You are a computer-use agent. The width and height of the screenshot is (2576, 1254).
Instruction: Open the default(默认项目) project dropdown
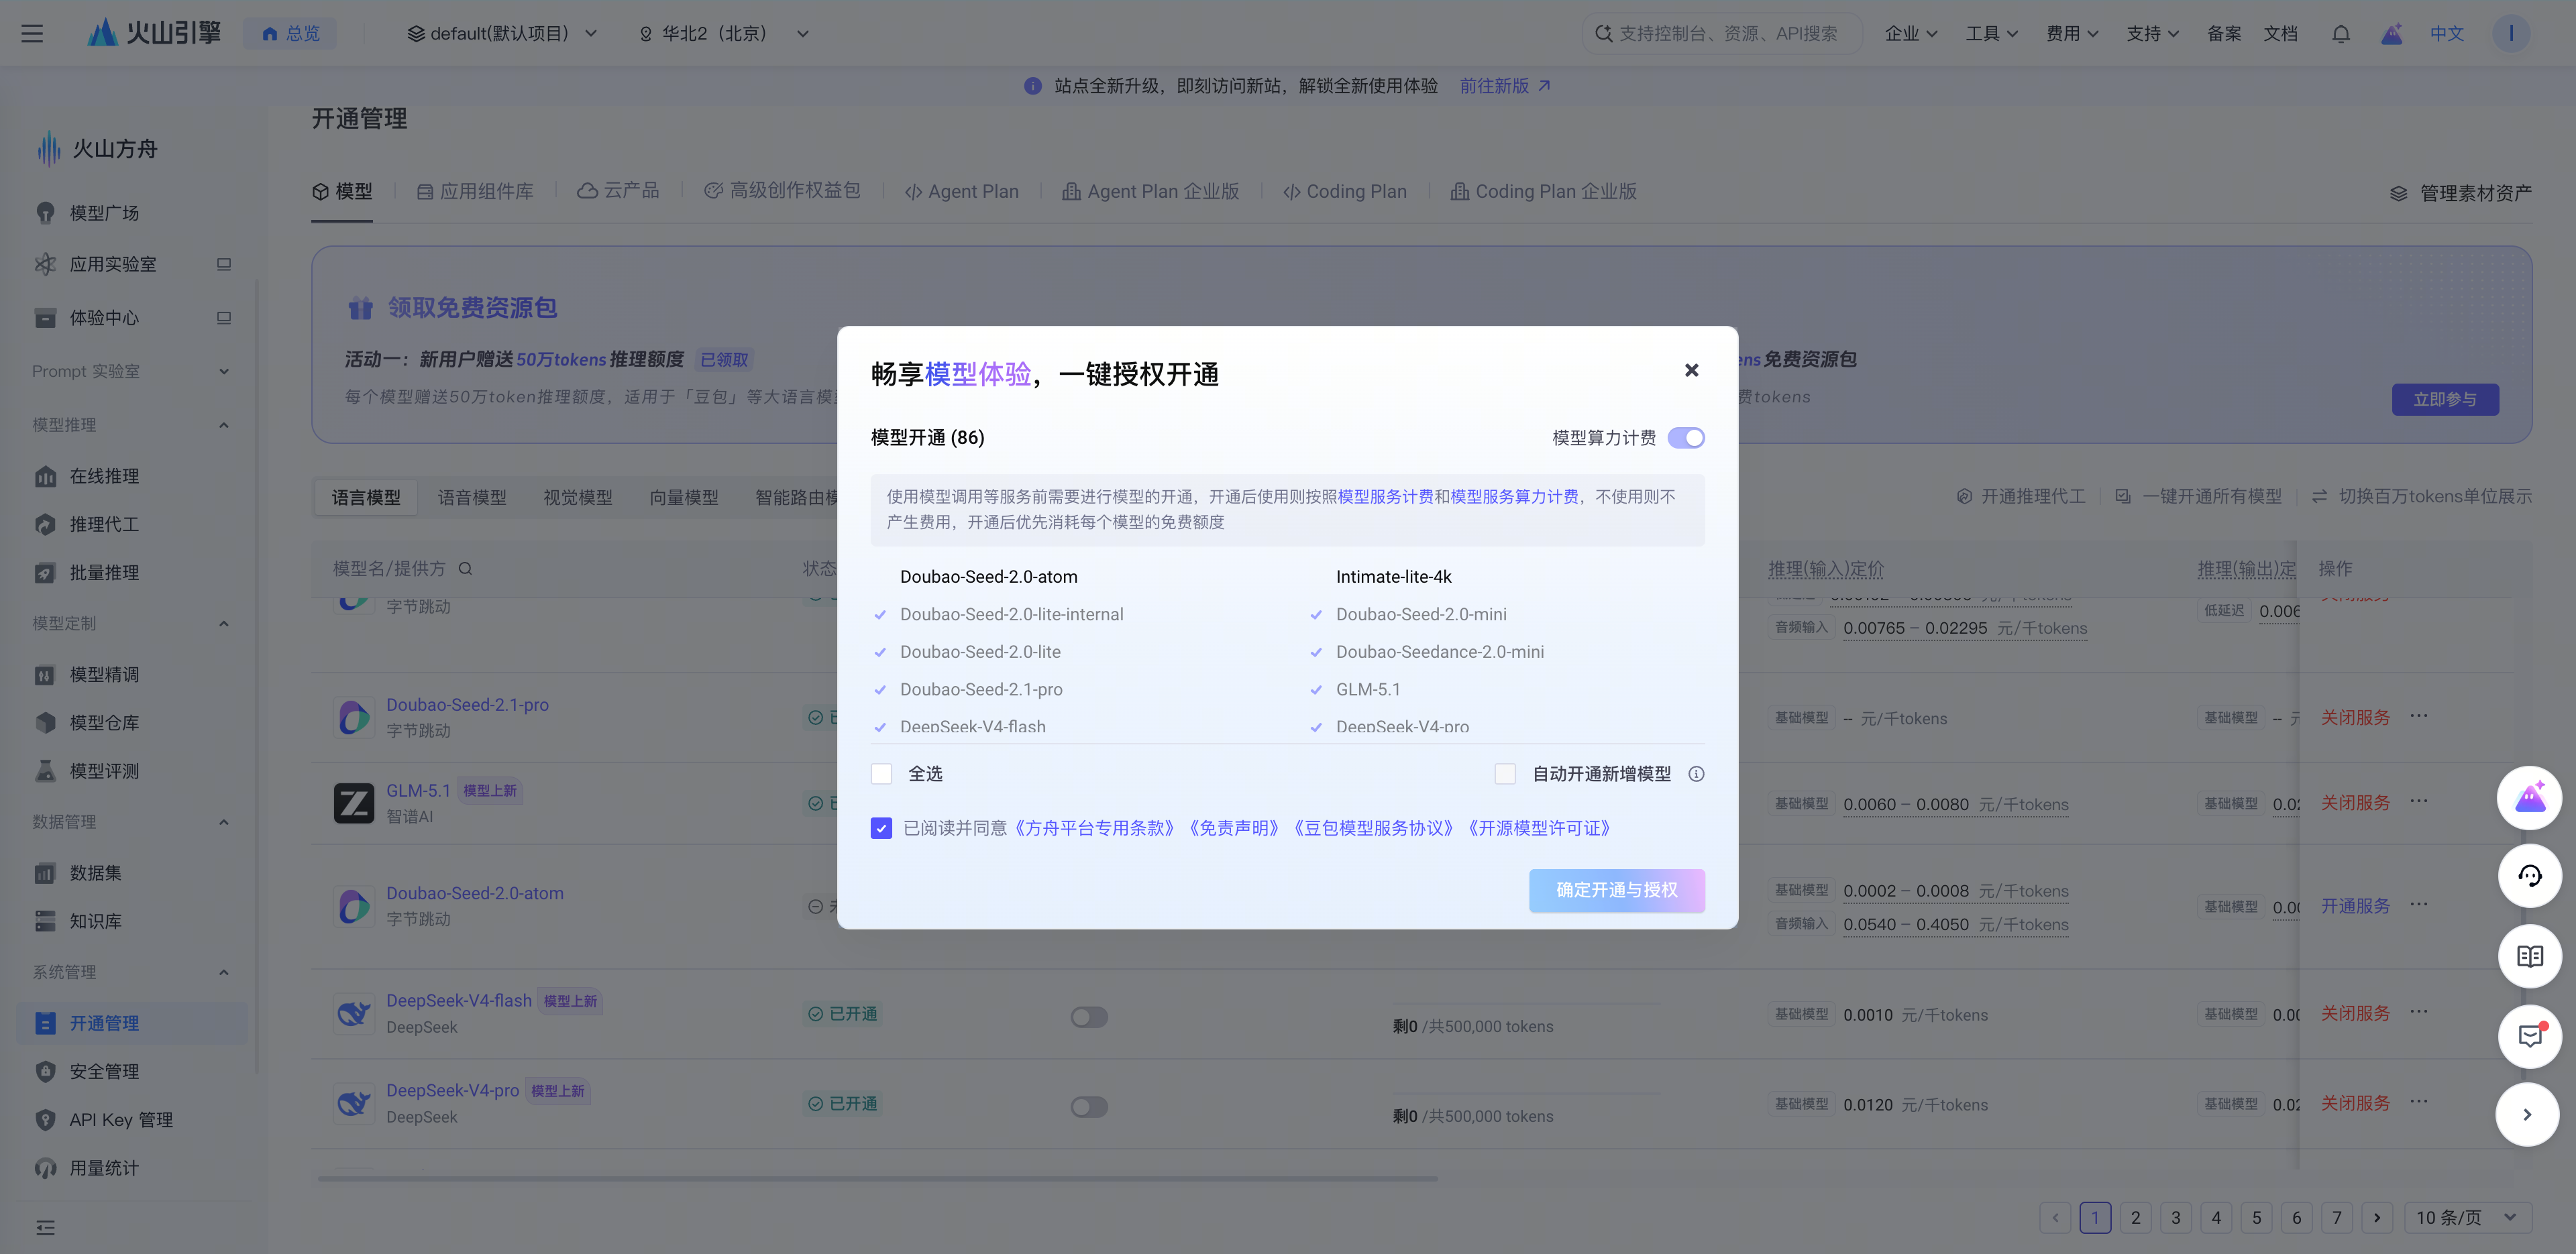pos(502,33)
